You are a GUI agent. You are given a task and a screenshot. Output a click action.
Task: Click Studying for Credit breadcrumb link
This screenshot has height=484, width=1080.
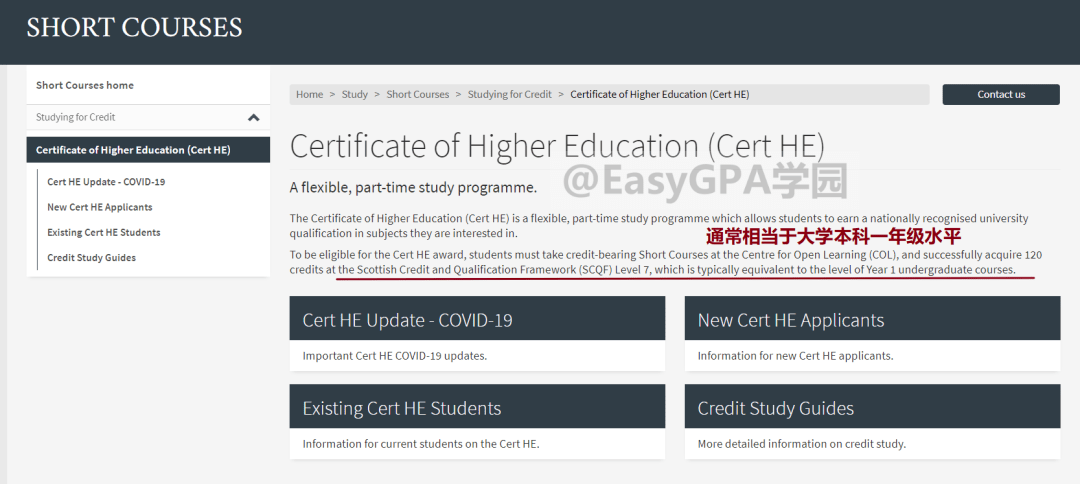click(x=510, y=95)
